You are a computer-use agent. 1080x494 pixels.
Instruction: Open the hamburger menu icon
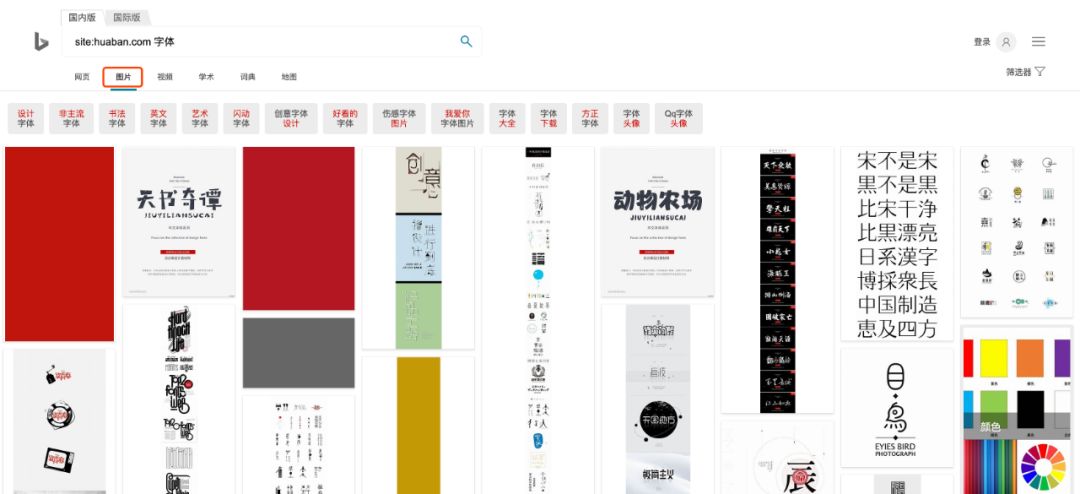[x=1038, y=42]
